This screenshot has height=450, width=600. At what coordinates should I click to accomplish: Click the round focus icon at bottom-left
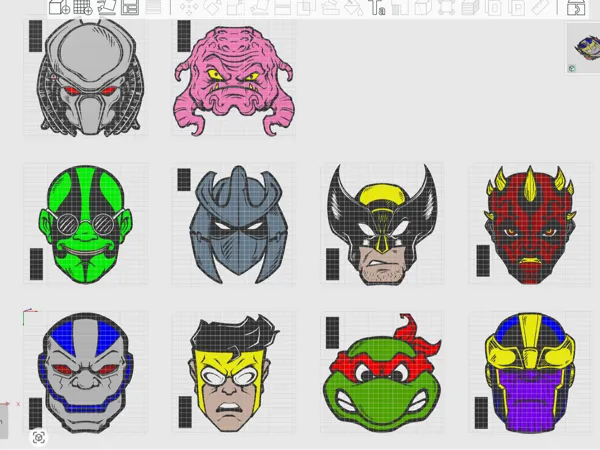point(39,437)
